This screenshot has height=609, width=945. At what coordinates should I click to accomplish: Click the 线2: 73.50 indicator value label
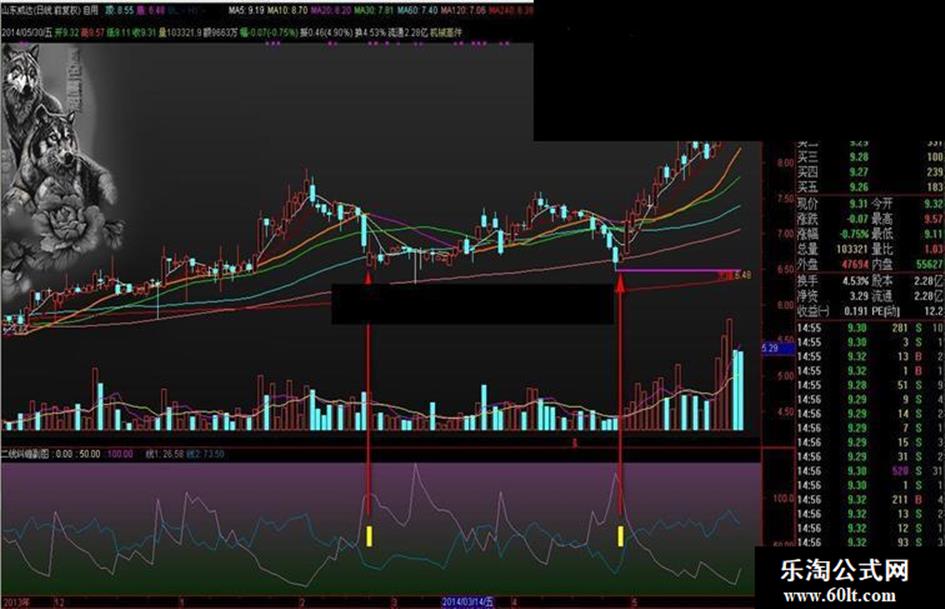click(x=206, y=454)
